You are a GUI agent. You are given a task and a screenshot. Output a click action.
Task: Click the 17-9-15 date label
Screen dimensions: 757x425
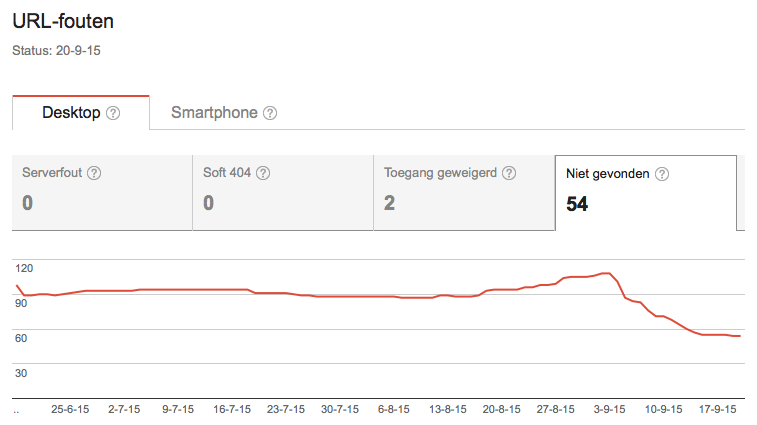pyautogui.click(x=717, y=408)
